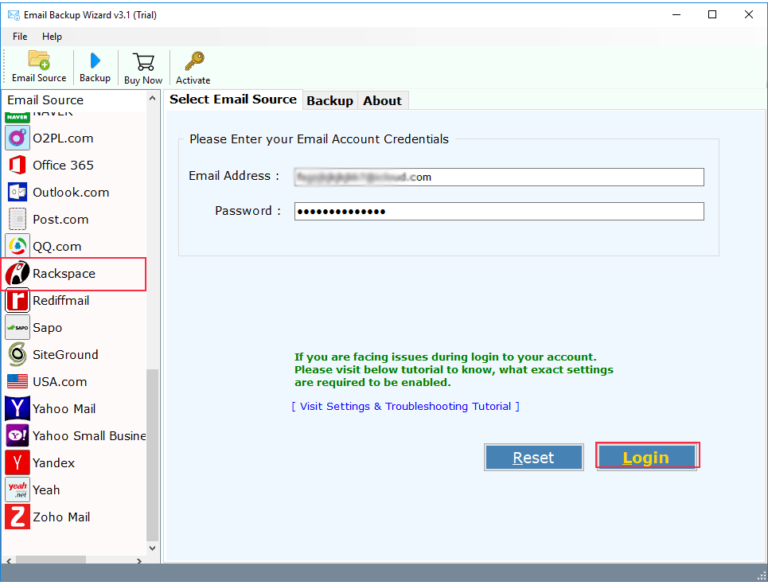Select the Yeah.net icon
Image resolution: width=768 pixels, height=585 pixels.
pos(17,489)
